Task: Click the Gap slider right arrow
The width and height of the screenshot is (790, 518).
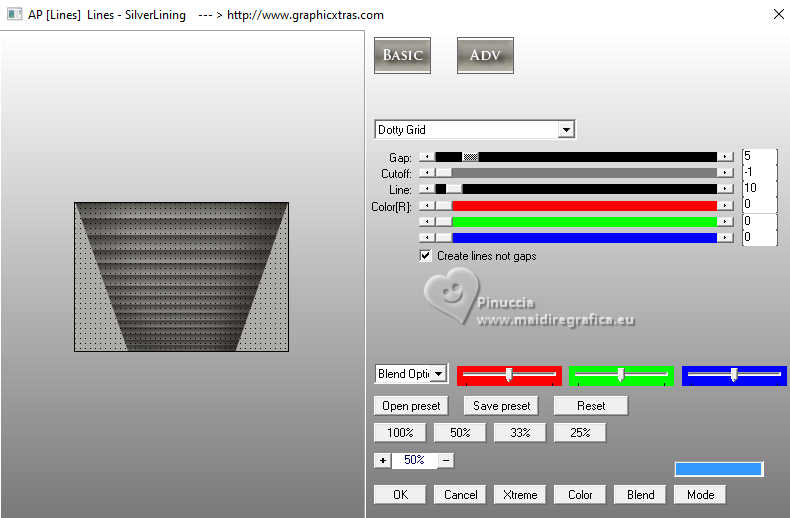Action: tap(725, 157)
